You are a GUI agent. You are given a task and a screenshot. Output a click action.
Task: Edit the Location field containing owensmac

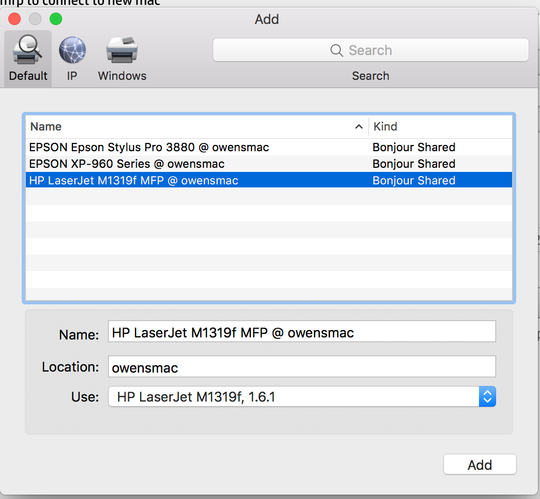point(302,366)
